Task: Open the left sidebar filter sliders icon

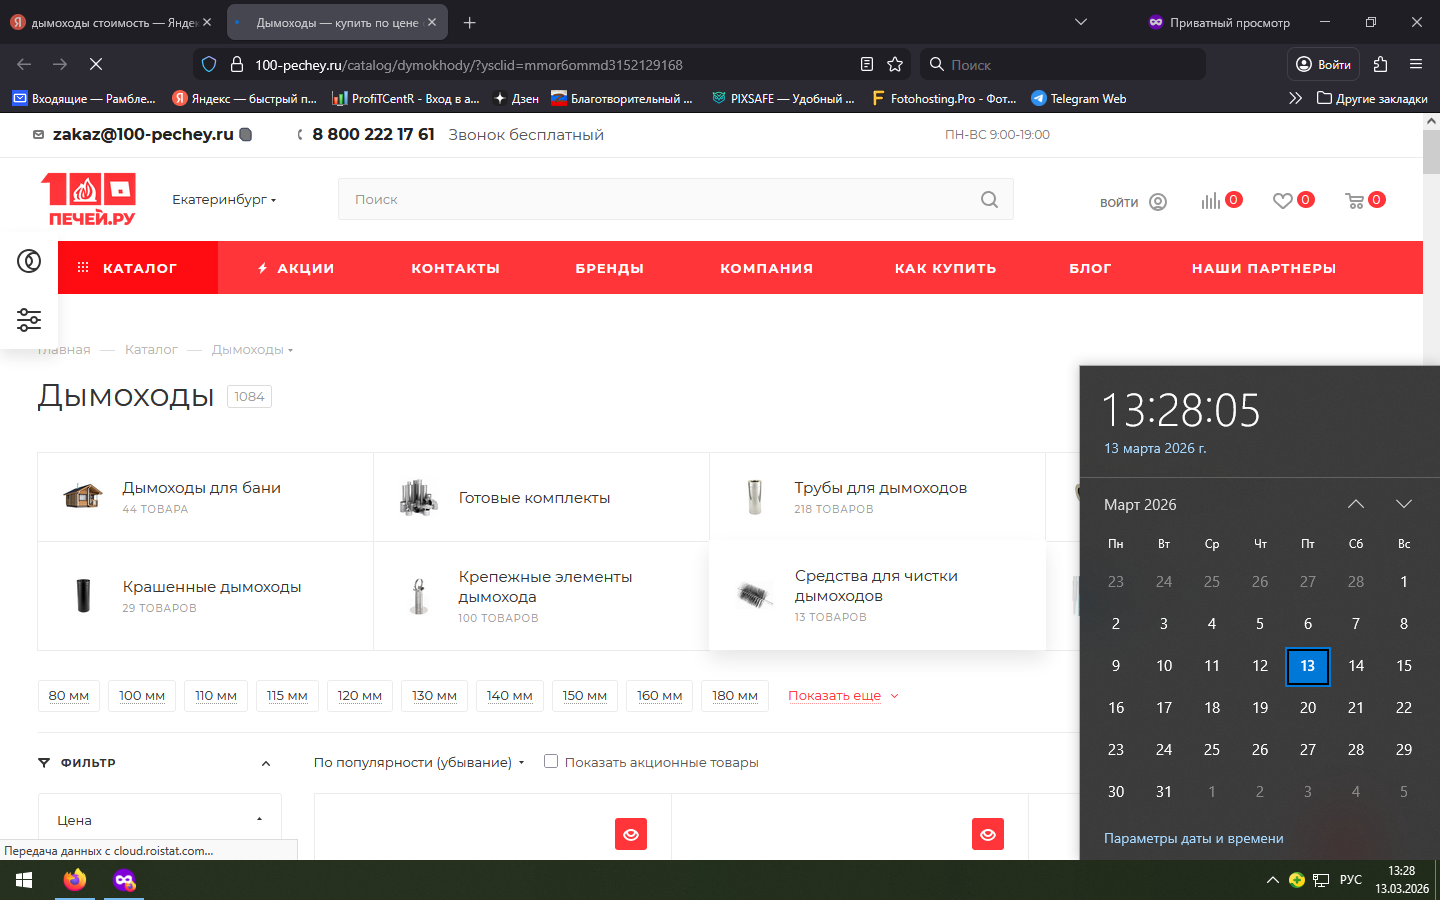Action: (29, 320)
